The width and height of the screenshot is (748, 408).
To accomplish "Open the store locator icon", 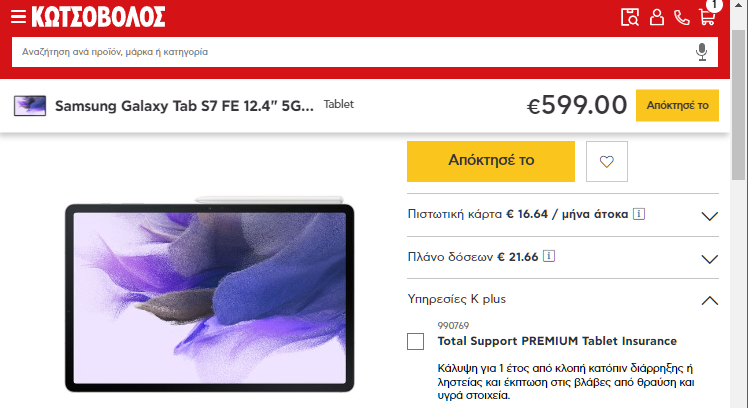I will pyautogui.click(x=630, y=17).
